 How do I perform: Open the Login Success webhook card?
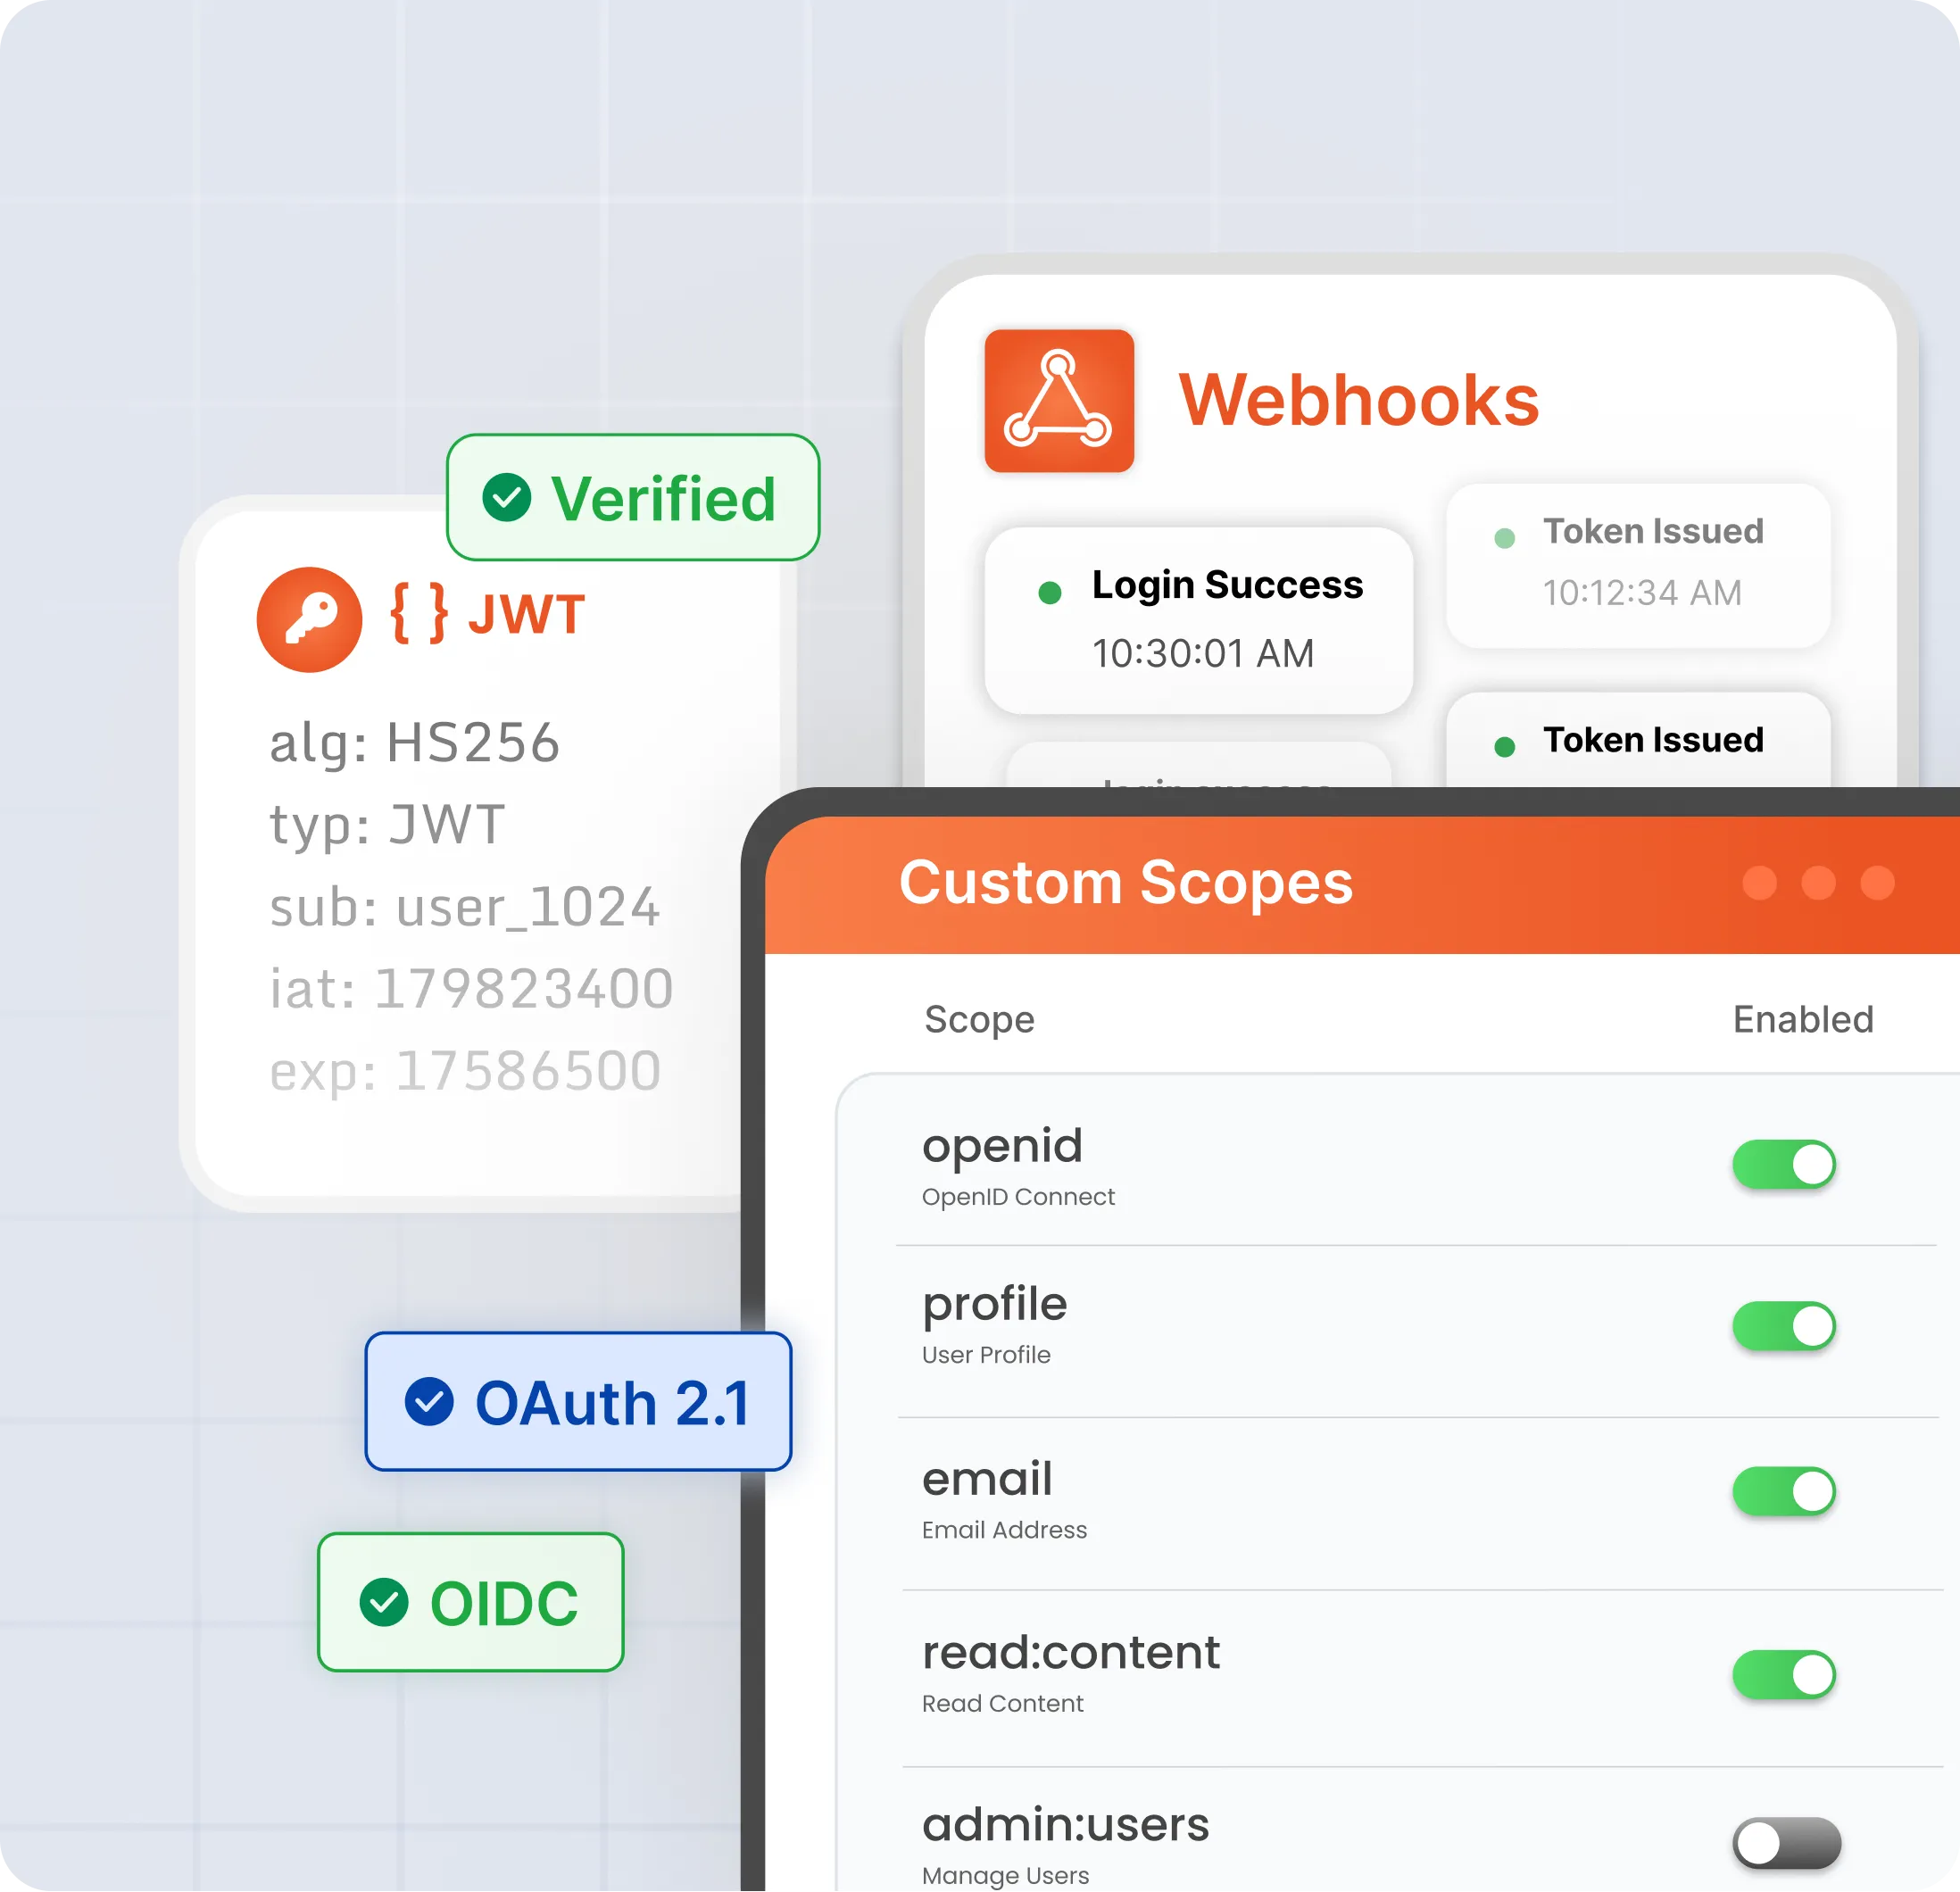[x=1199, y=620]
